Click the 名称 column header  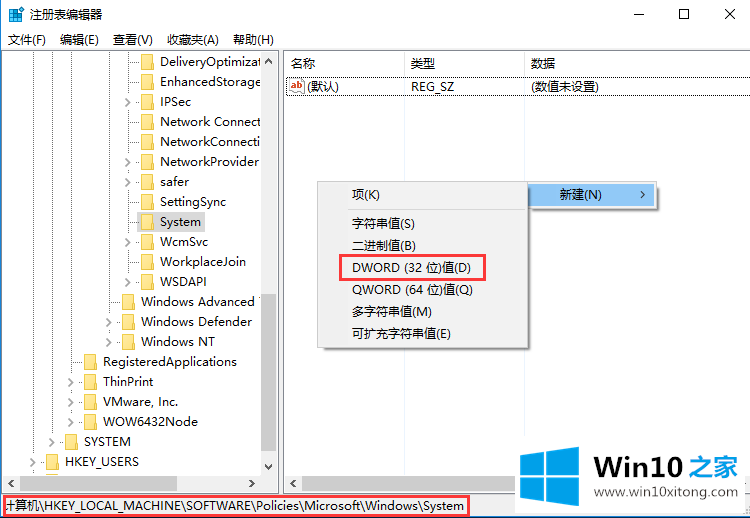click(303, 63)
